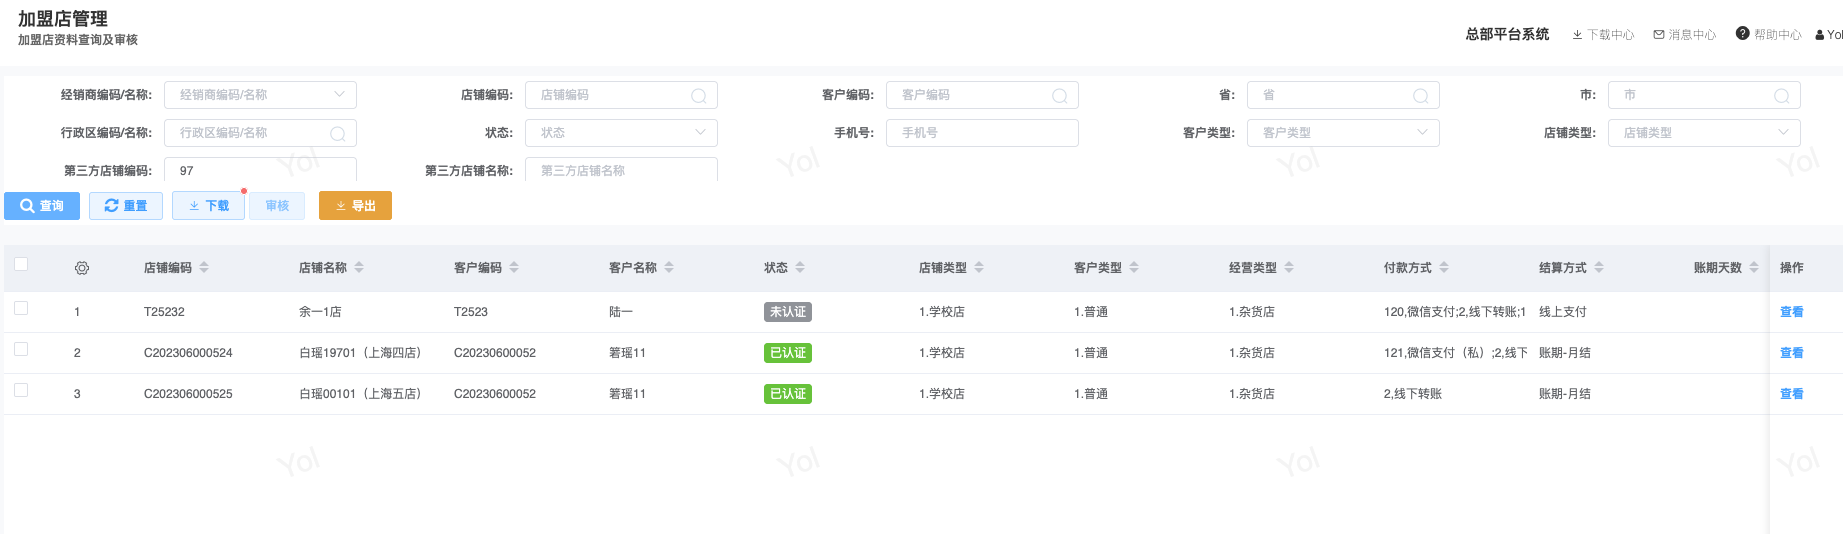
Task: Check the row for store T25232
Action: click(21, 309)
